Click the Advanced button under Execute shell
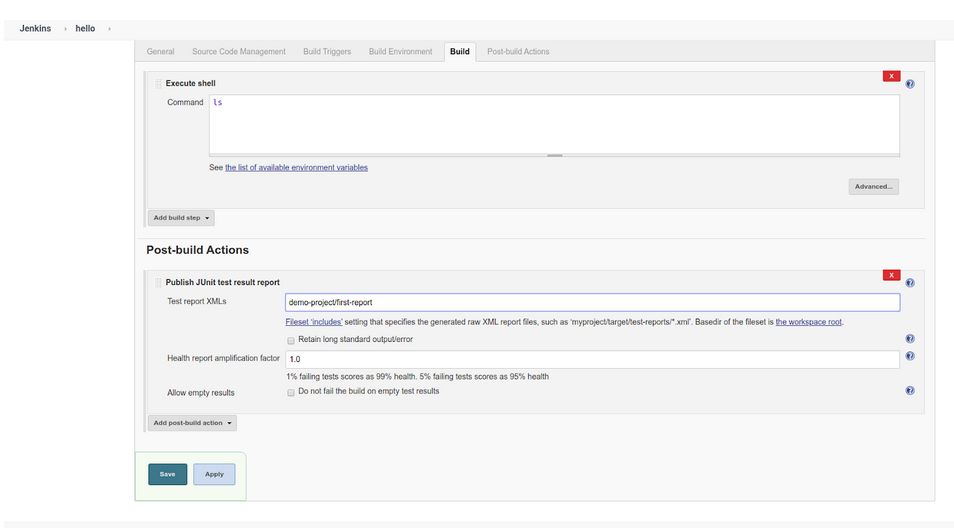 873,187
